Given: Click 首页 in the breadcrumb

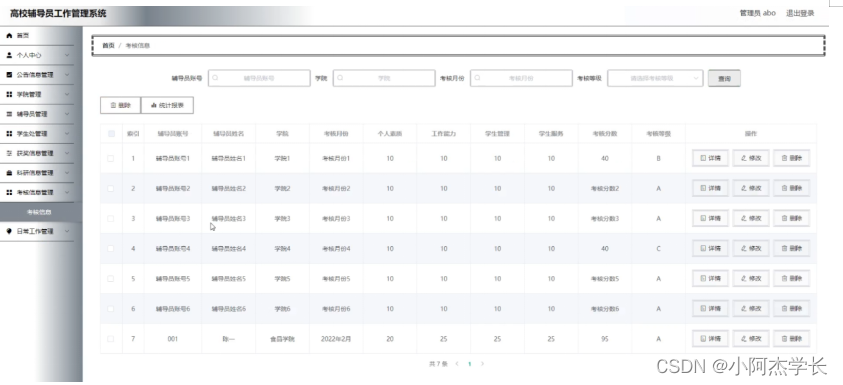Looking at the screenshot, I should click(109, 46).
